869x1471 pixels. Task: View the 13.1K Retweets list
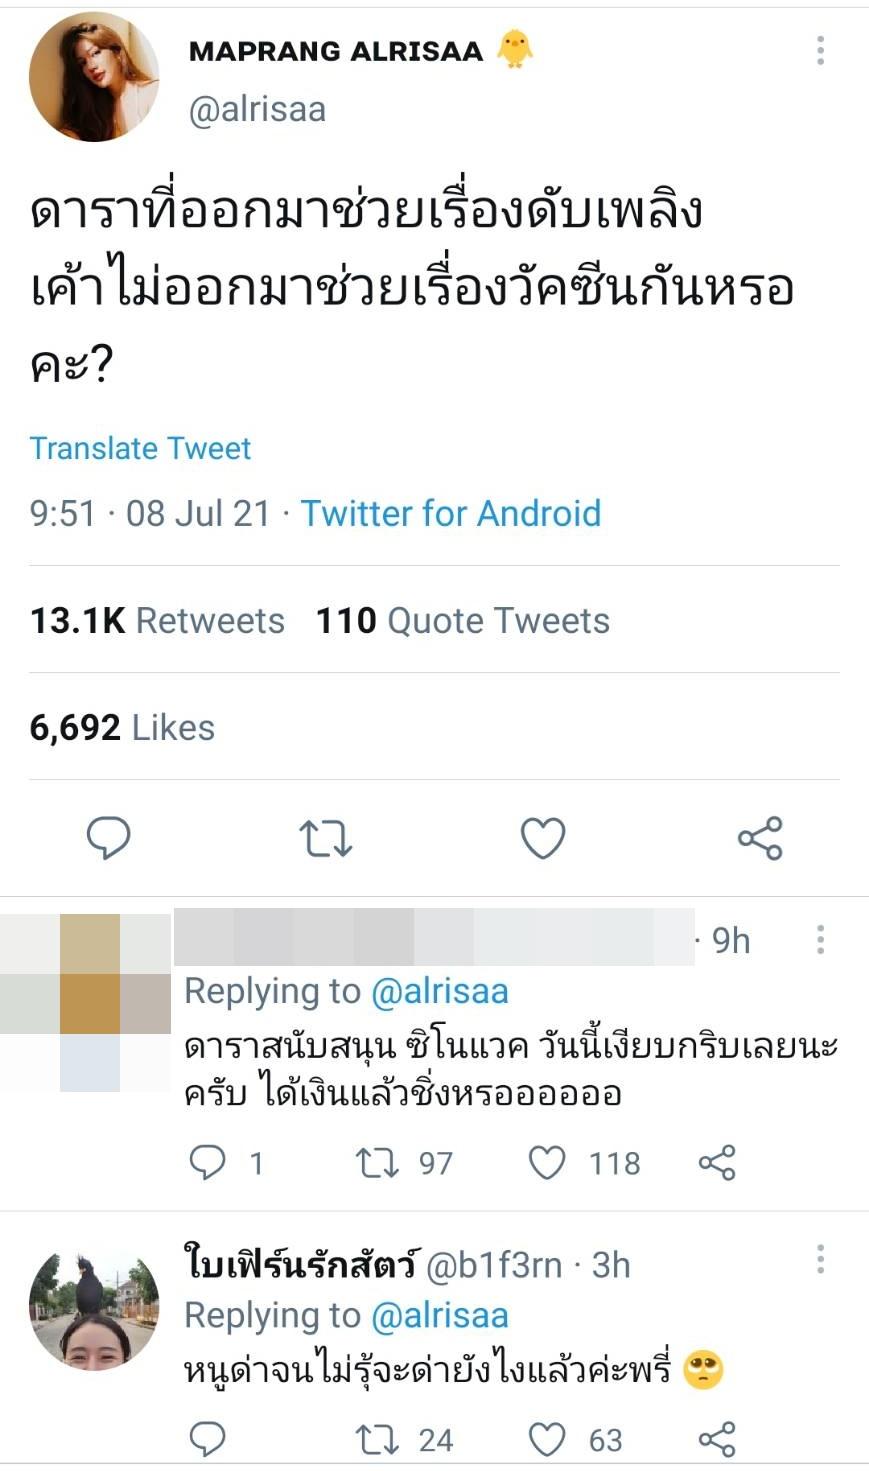[157, 621]
